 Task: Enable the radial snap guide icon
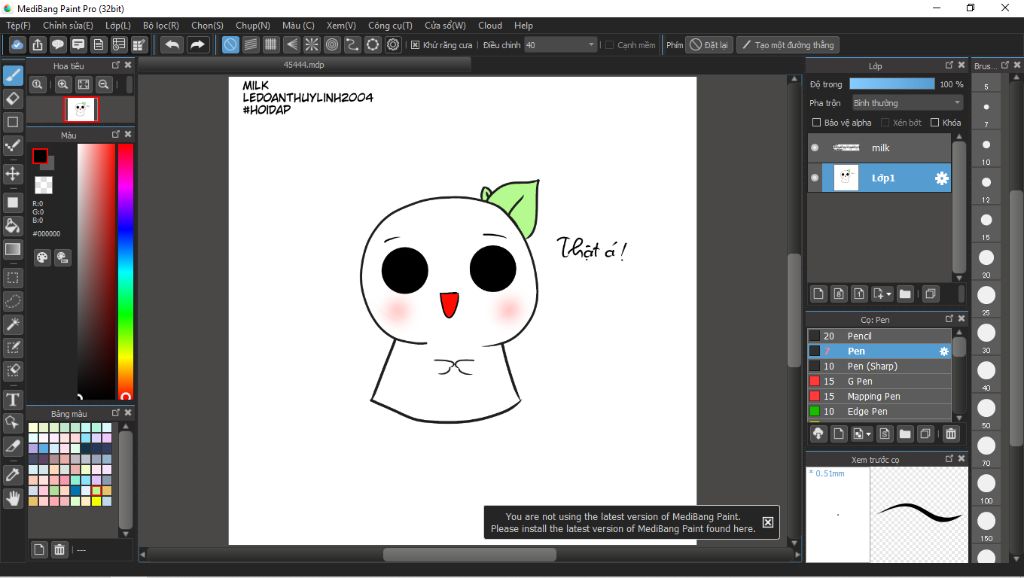(311, 45)
